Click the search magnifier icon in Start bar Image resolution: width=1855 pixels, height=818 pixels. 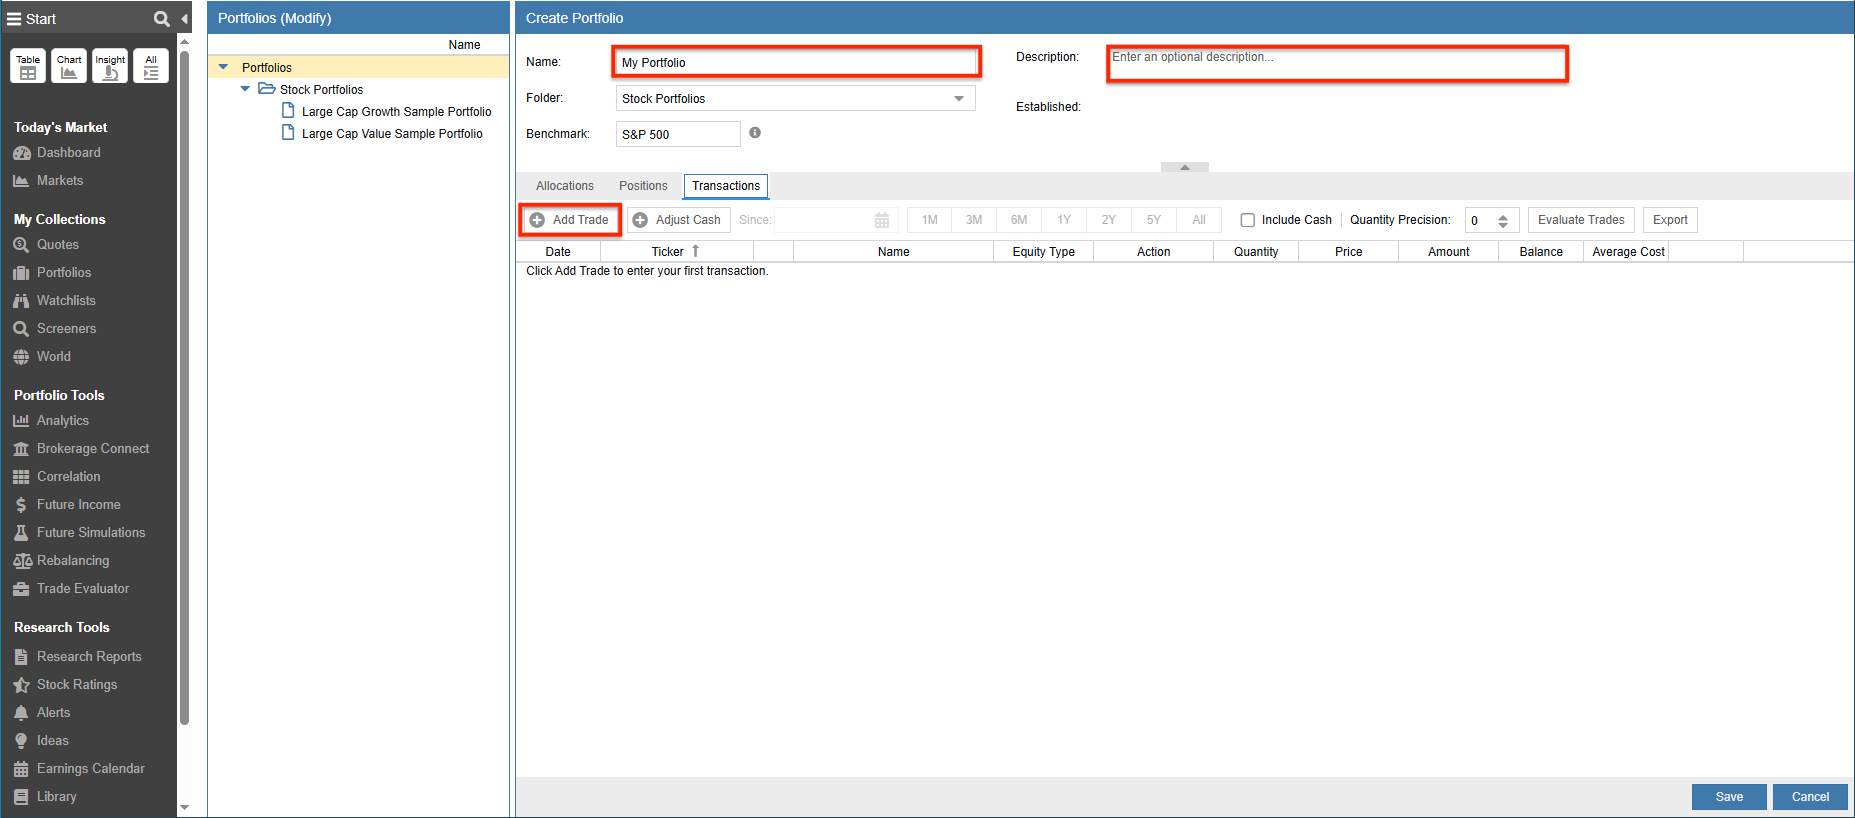(x=161, y=19)
